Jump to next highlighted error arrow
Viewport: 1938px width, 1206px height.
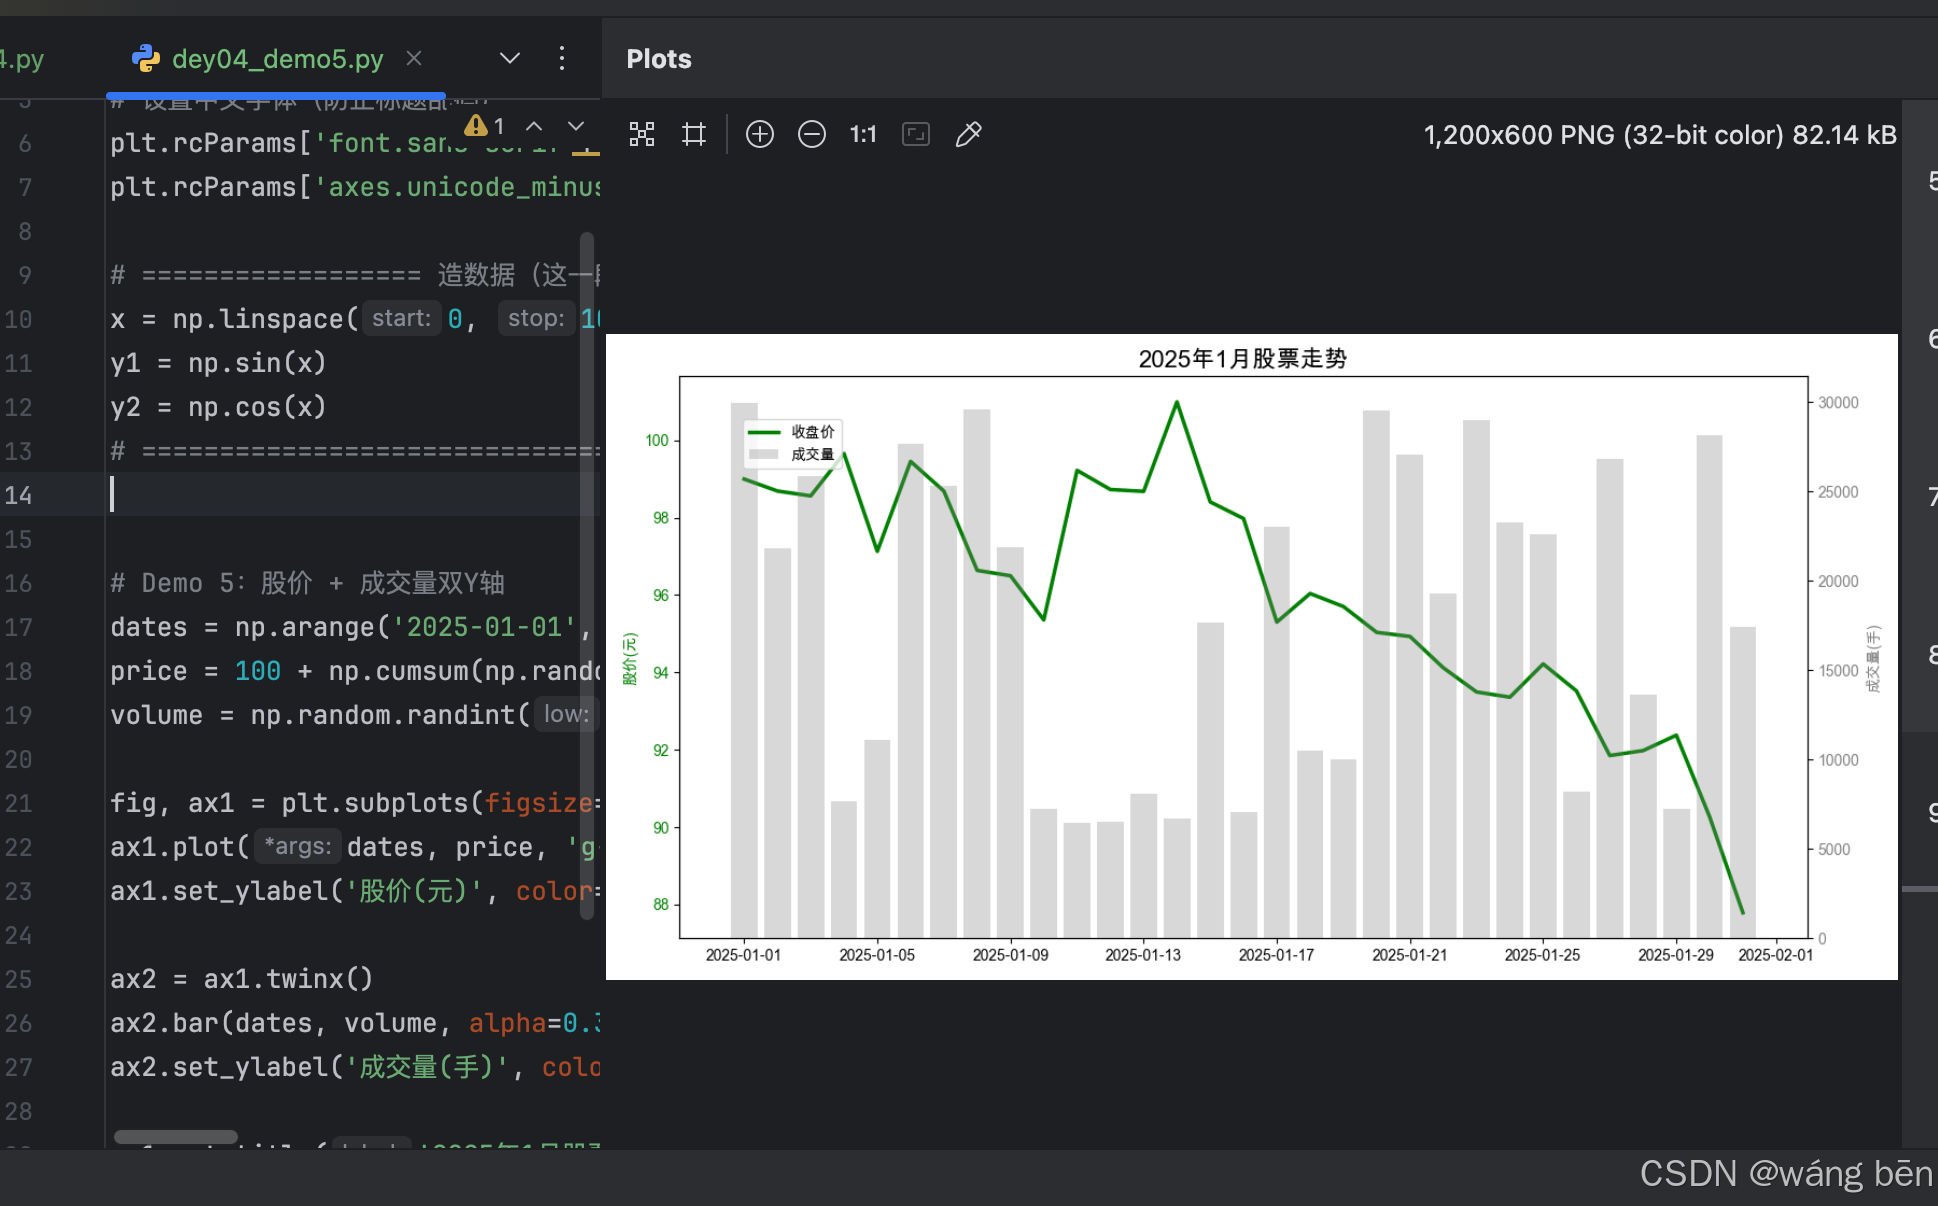coord(576,126)
